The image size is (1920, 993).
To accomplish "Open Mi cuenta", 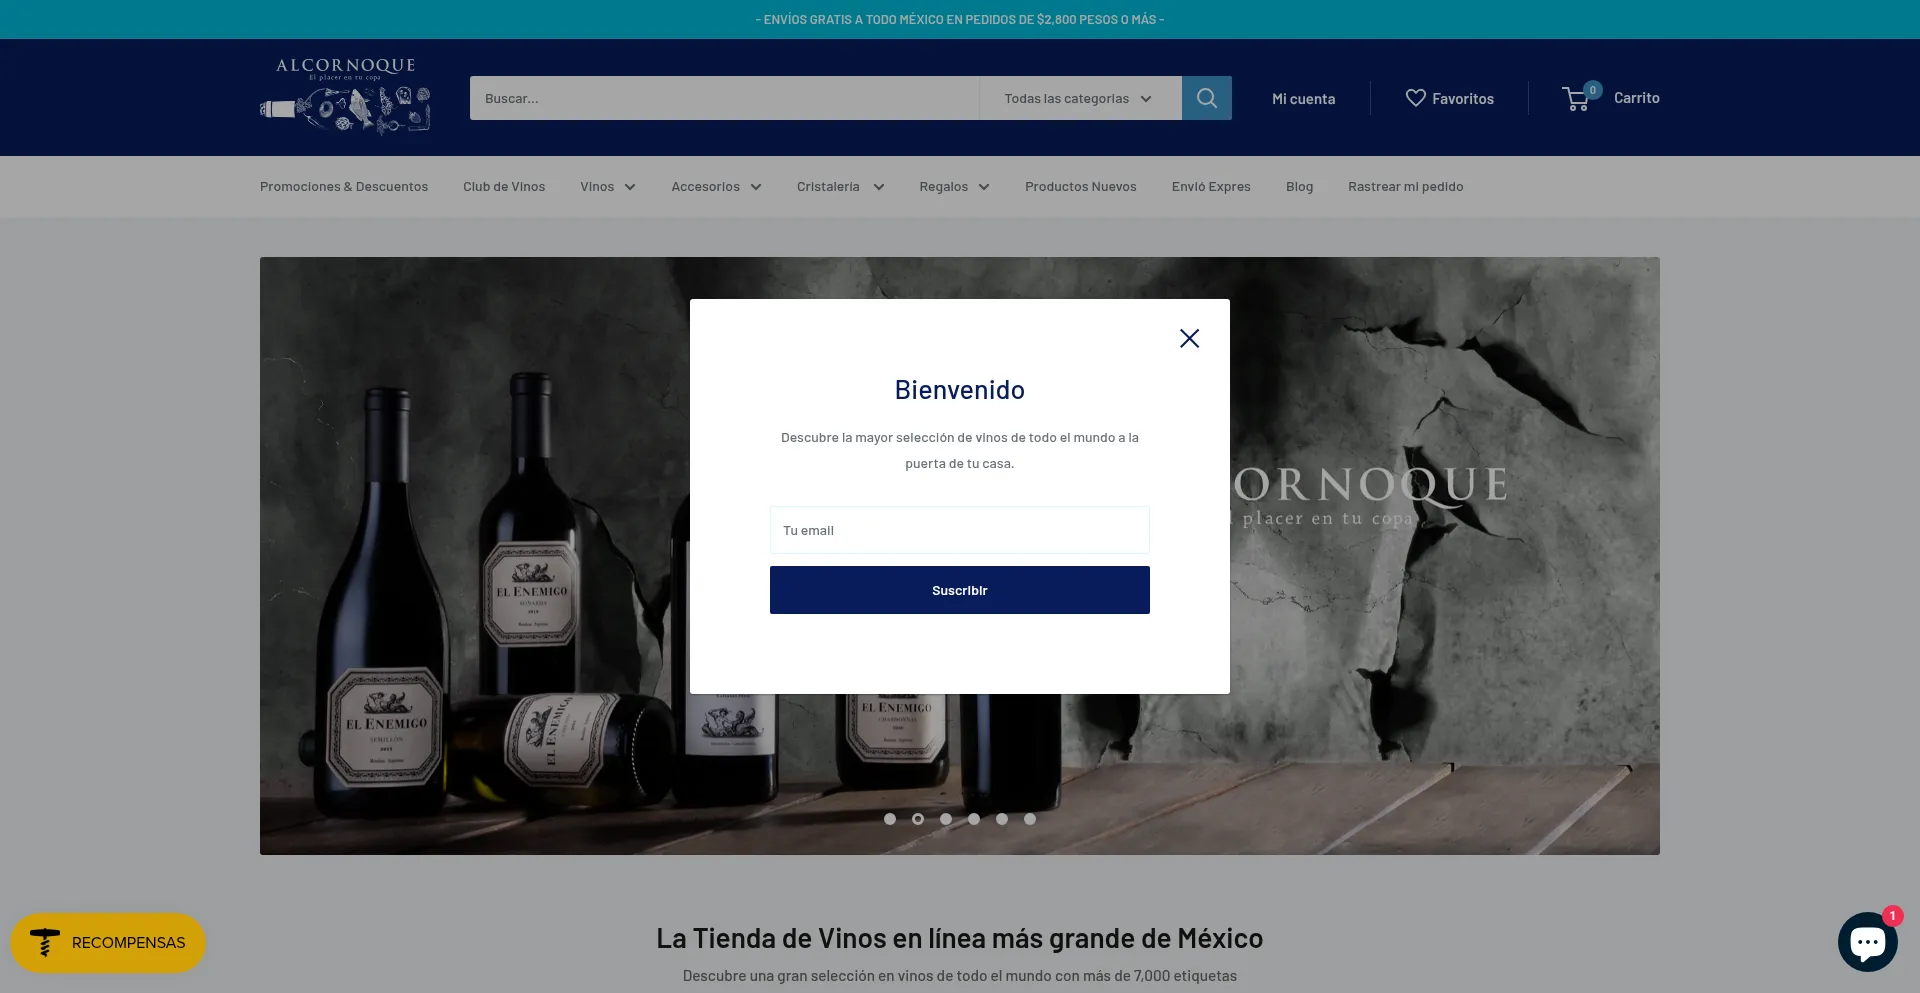I will click(x=1303, y=99).
